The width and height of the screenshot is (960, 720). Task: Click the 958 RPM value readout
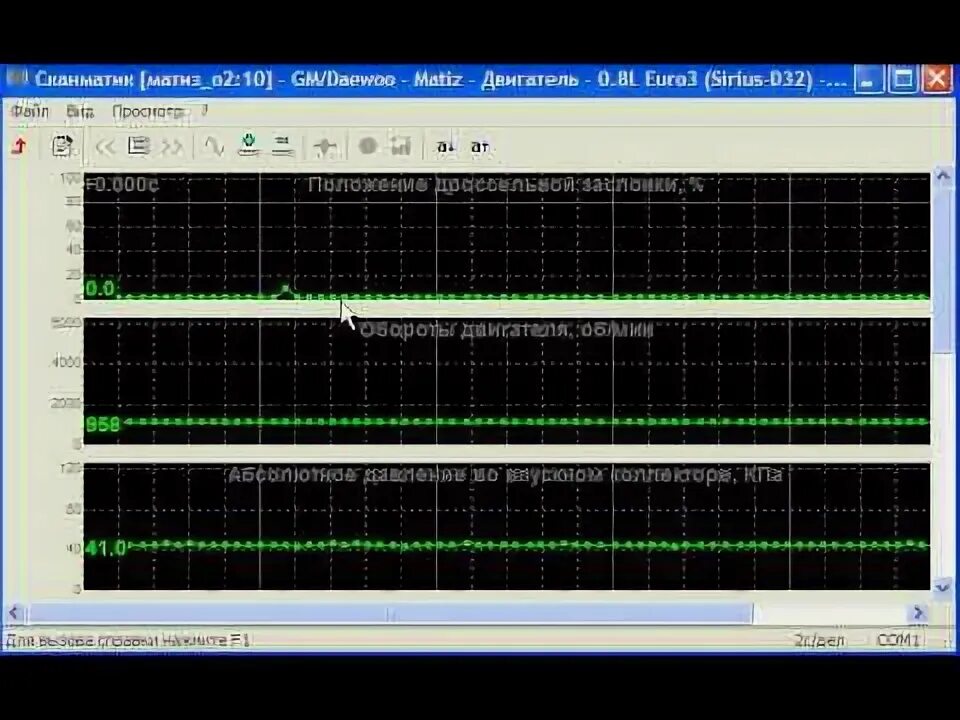102,424
